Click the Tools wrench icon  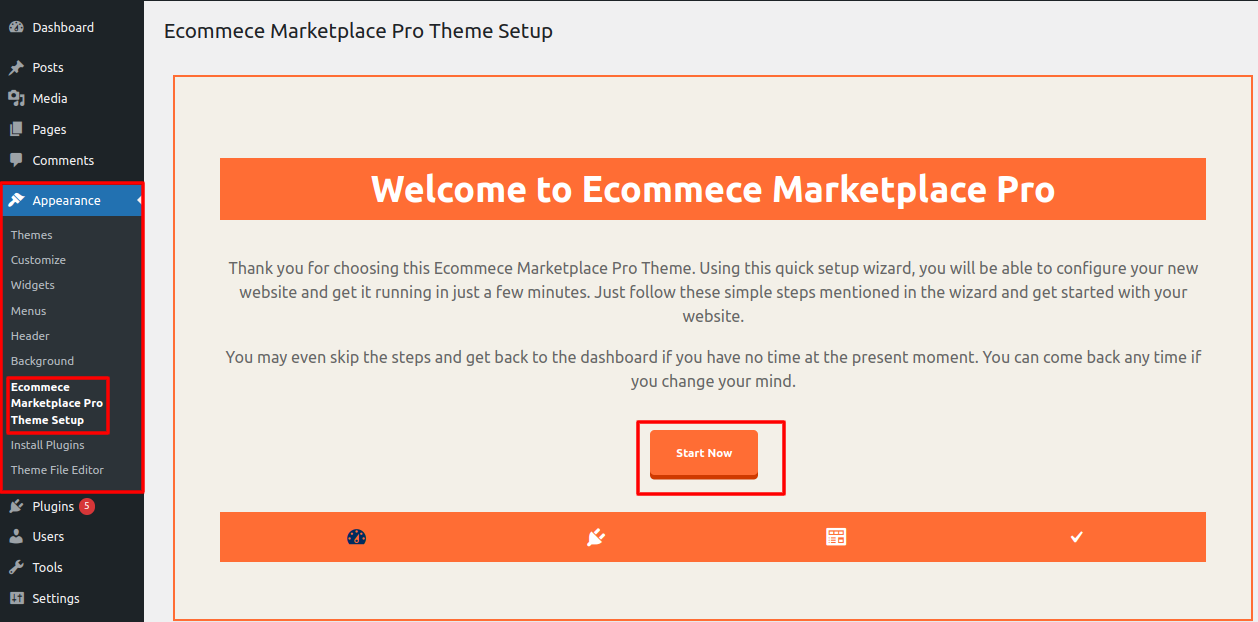click(x=16, y=568)
